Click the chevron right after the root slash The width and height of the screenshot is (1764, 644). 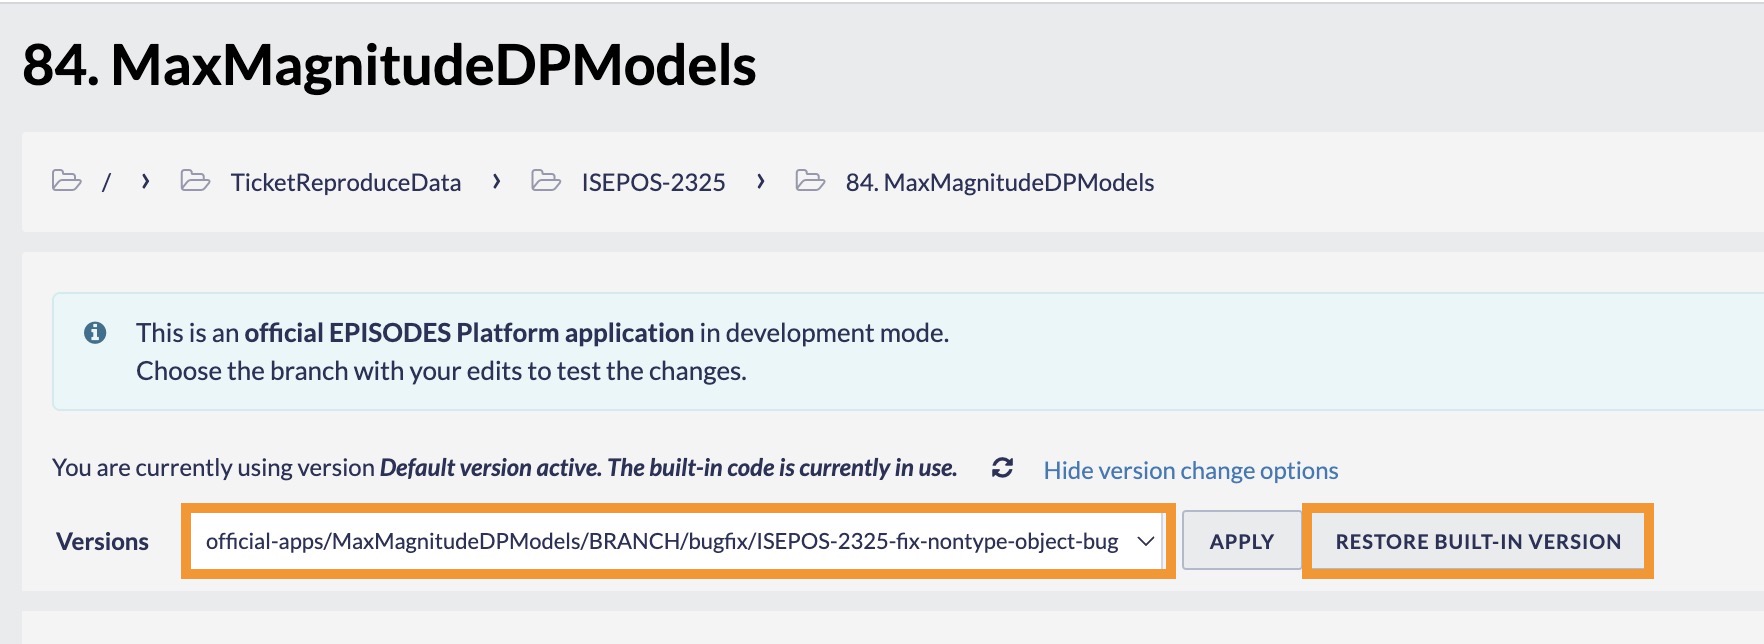146,181
